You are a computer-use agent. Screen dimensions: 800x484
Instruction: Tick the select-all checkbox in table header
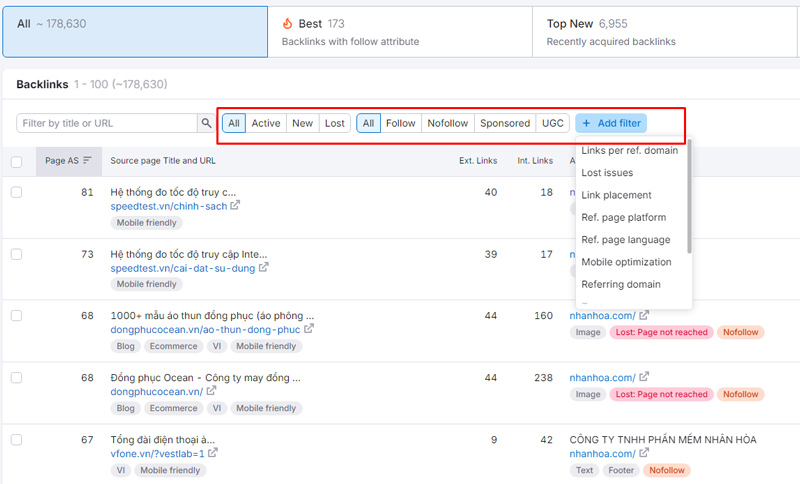[16, 162]
